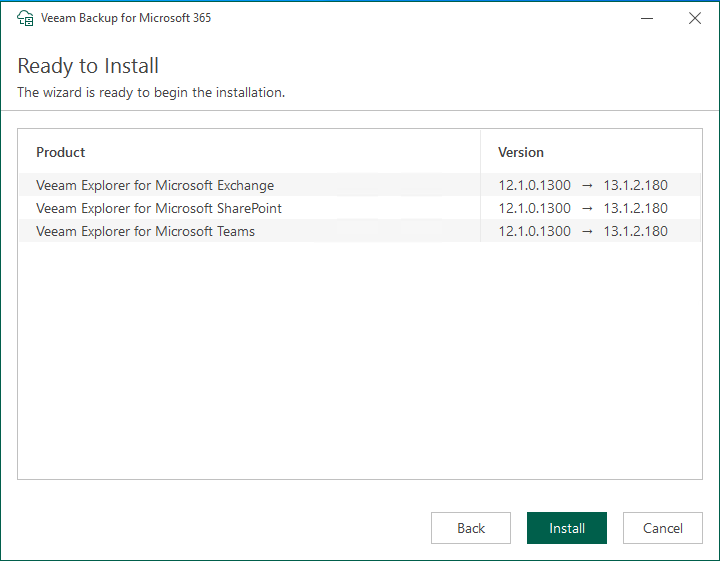This screenshot has width=720, height=561.
Task: Click the Veeam app icon in title bar
Action: click(x=25, y=18)
